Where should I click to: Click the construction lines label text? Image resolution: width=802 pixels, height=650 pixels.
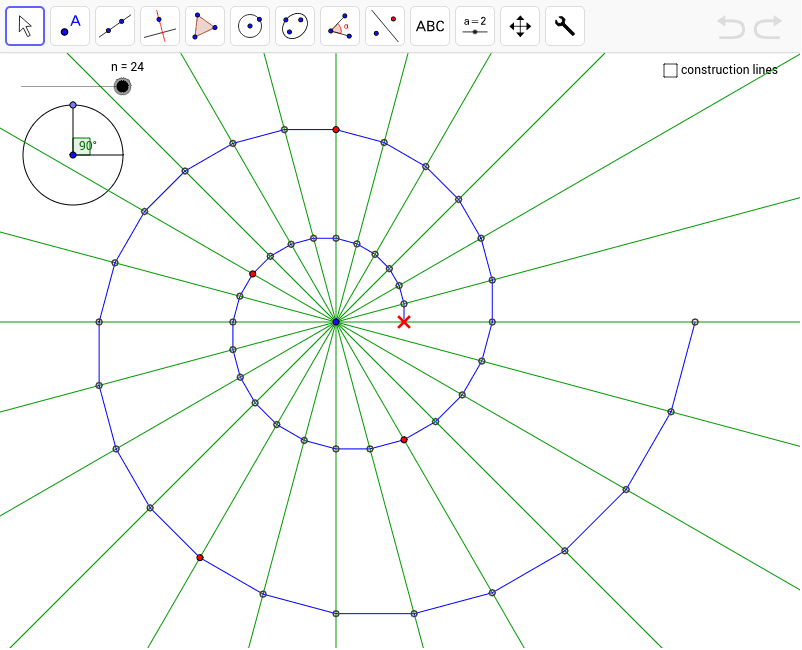tap(729, 70)
